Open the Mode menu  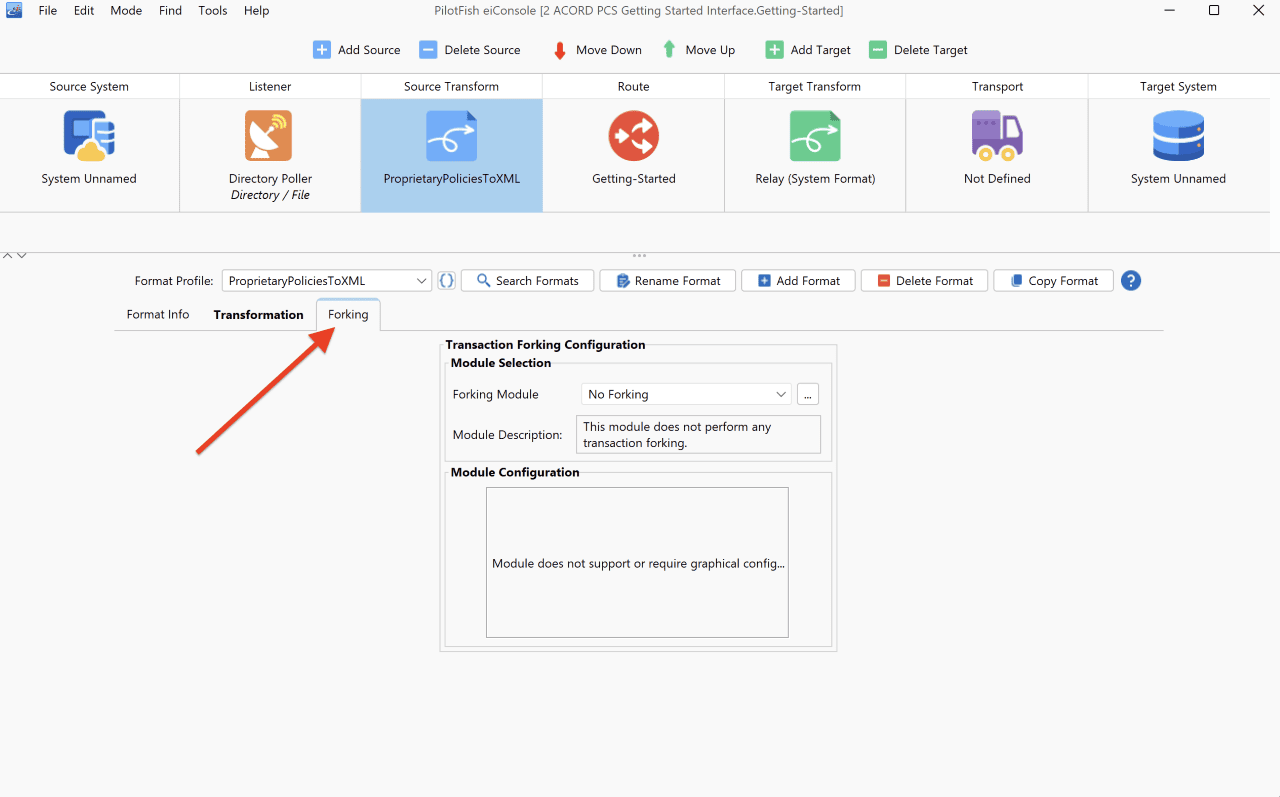(x=126, y=11)
